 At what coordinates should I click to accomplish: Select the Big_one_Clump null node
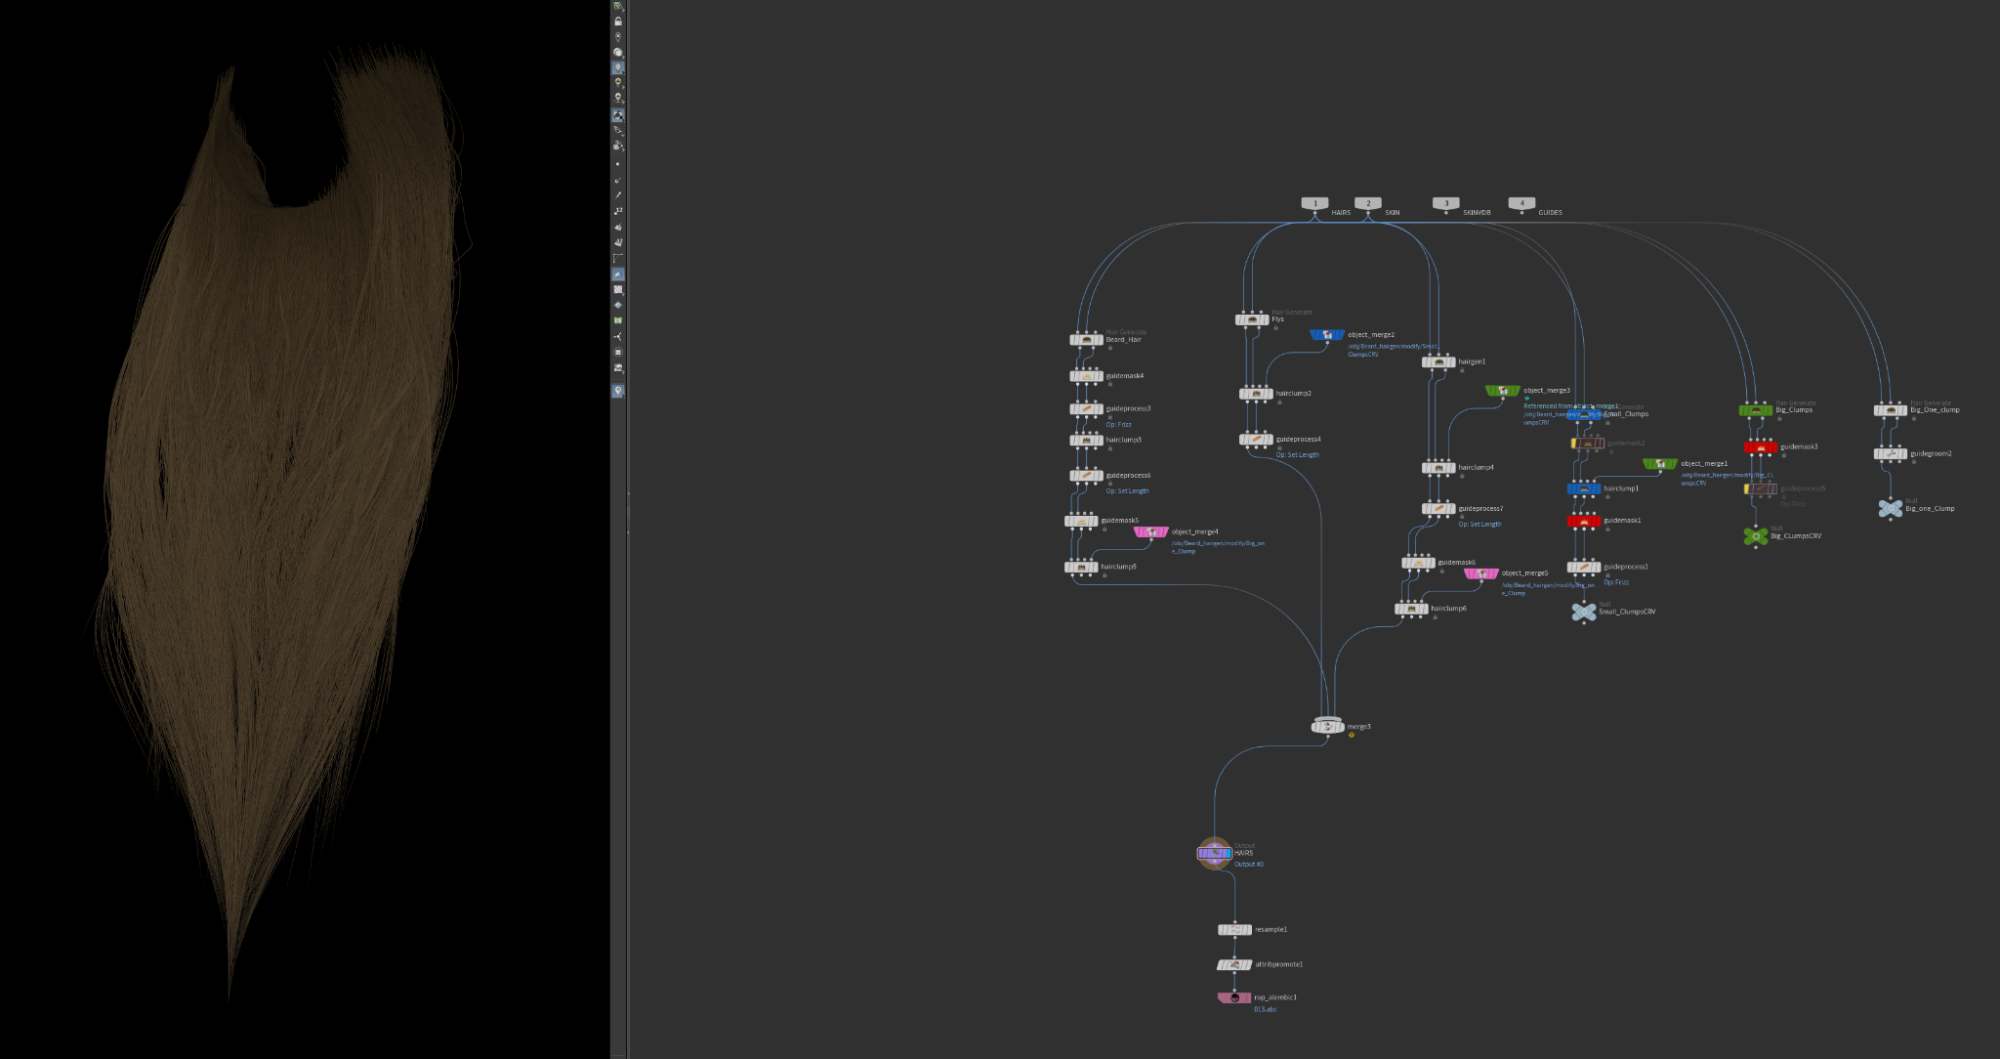click(x=1890, y=509)
